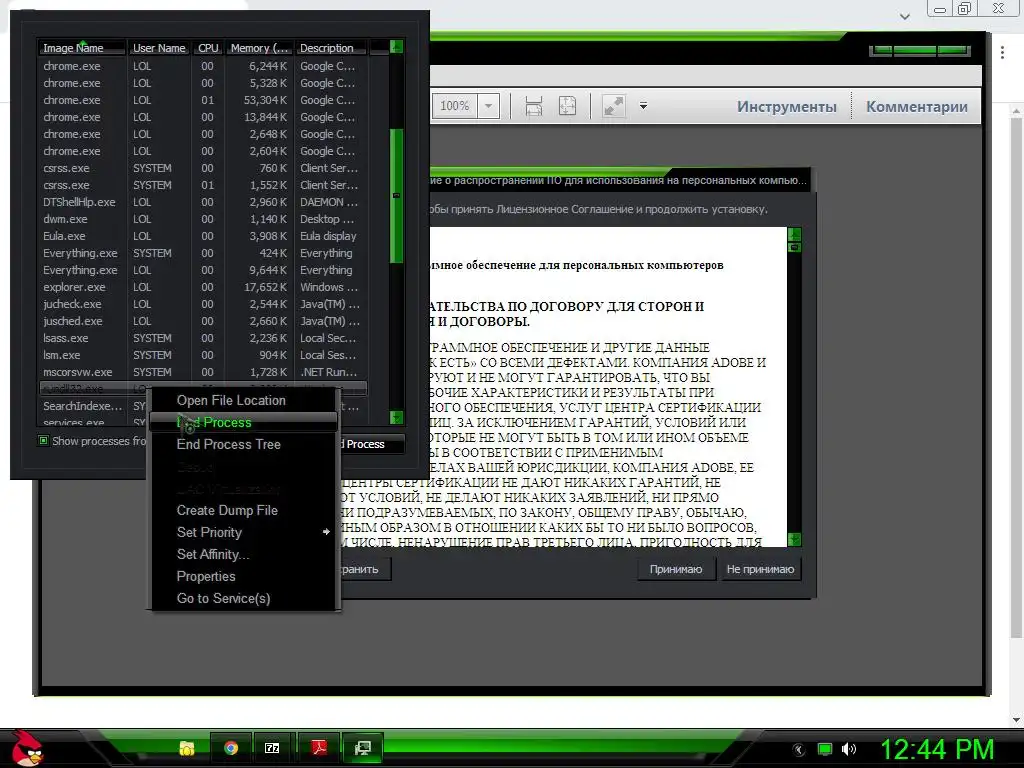Image resolution: width=1024 pixels, height=768 pixels.
Task: Click the read mode expand icon in toolbar
Action: pyautogui.click(x=613, y=106)
